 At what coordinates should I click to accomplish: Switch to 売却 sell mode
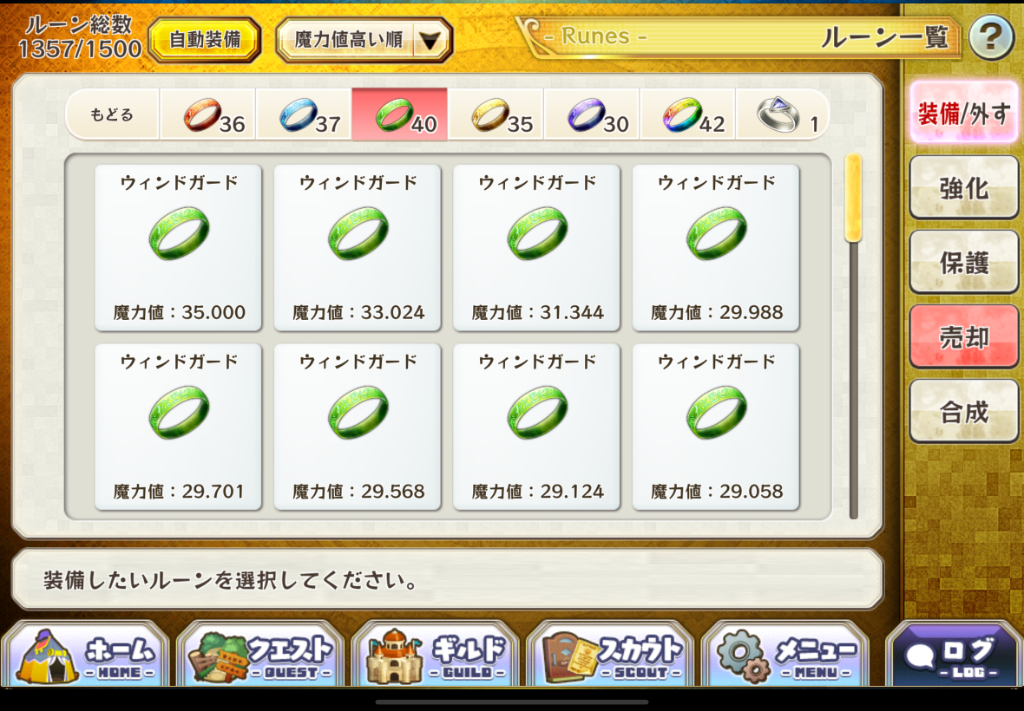[x=963, y=337]
